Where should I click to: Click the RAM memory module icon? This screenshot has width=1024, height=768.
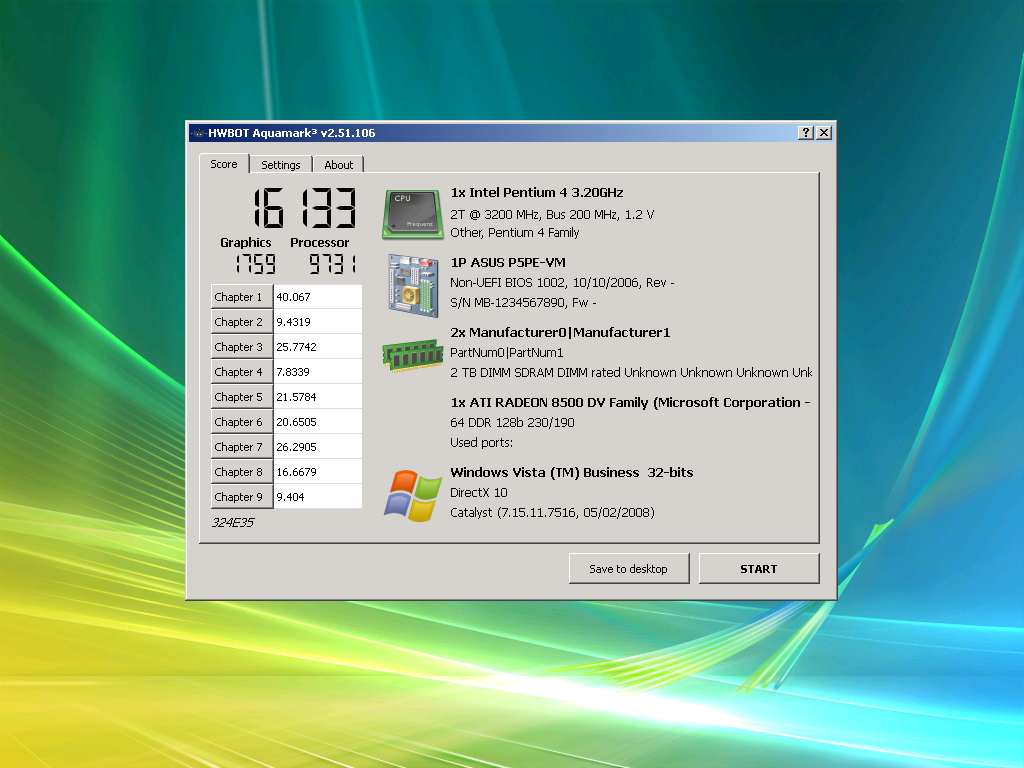(x=413, y=355)
